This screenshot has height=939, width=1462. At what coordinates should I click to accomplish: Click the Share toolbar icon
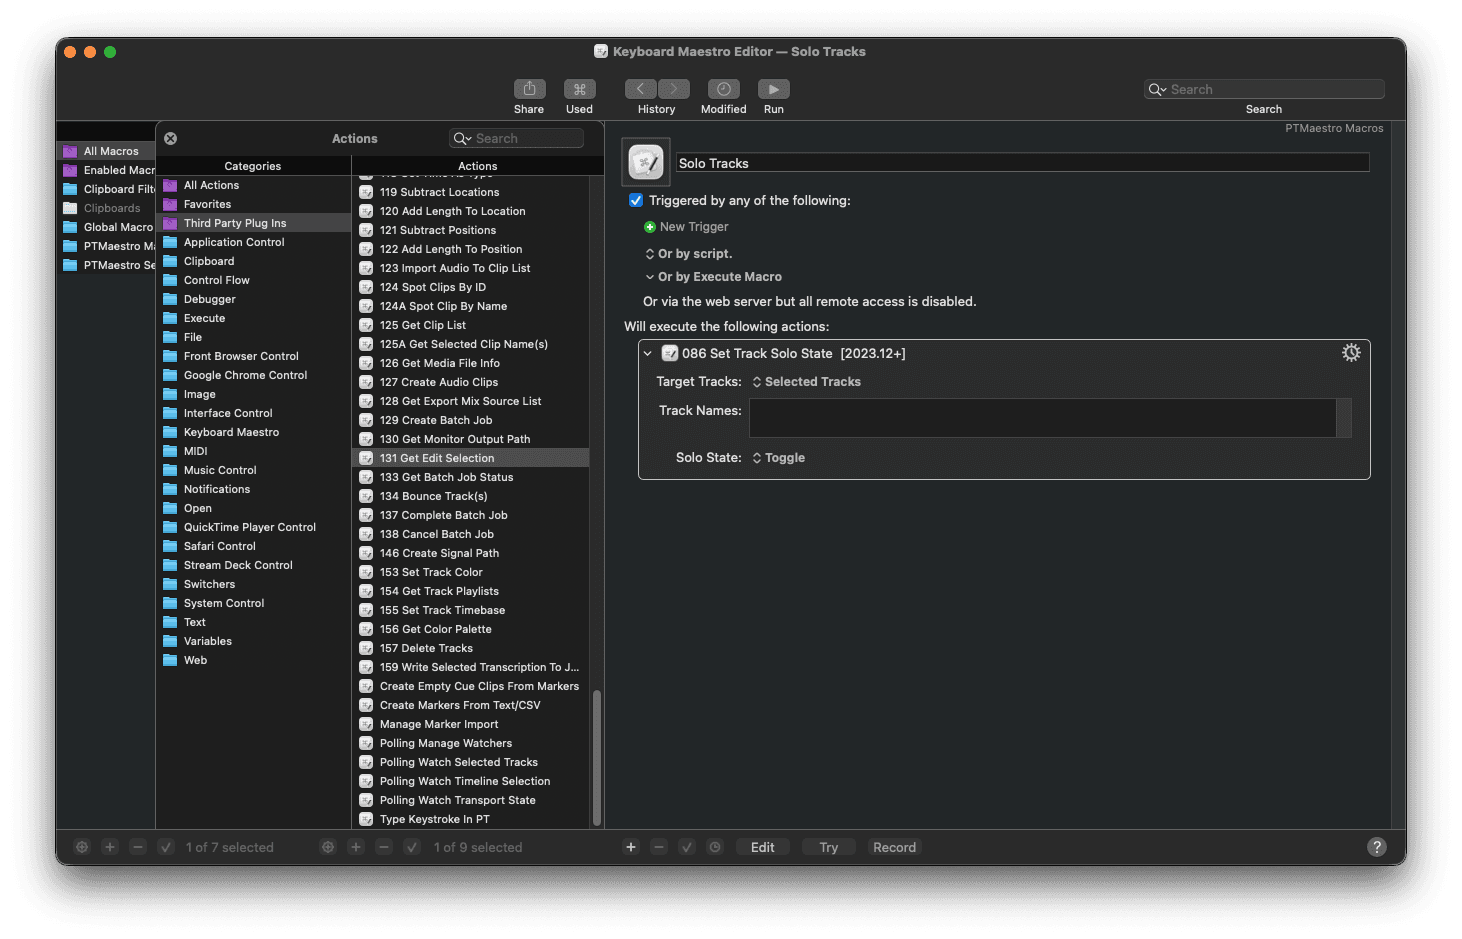tap(529, 89)
